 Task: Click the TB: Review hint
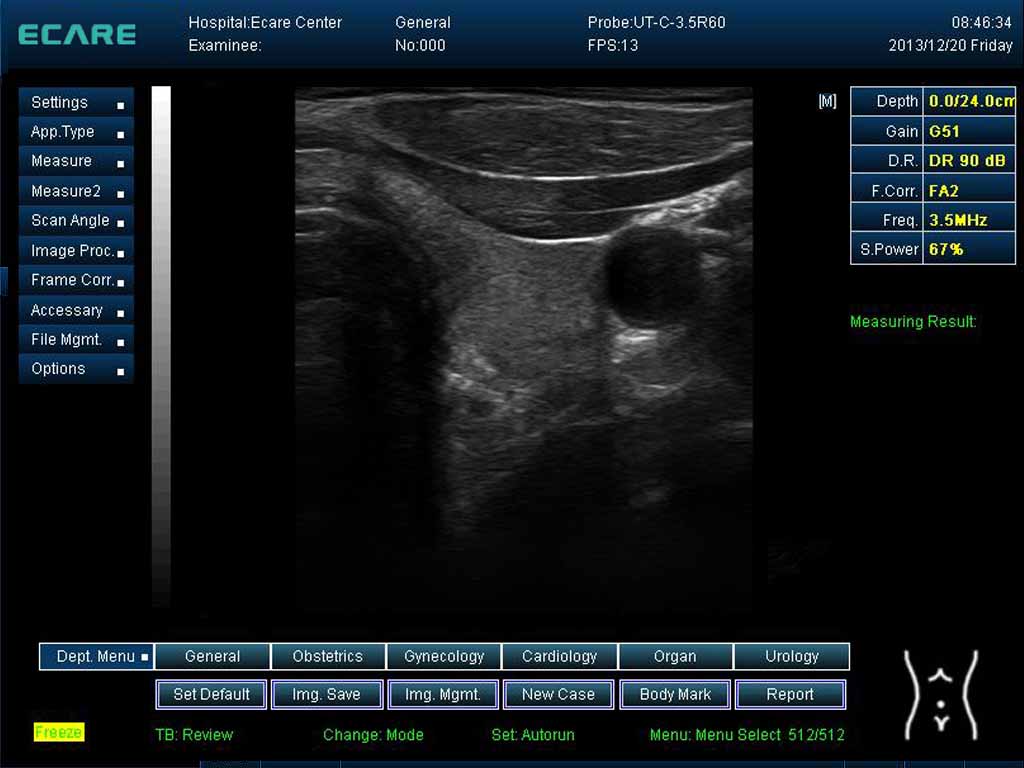coord(194,735)
